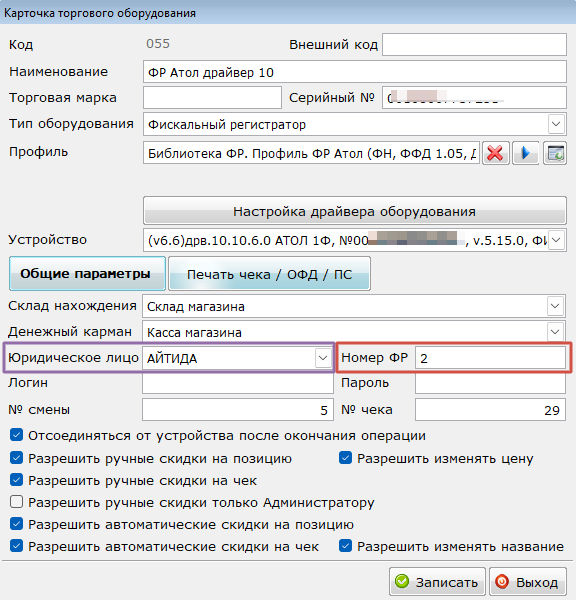Click the Выход exit button

(528, 582)
